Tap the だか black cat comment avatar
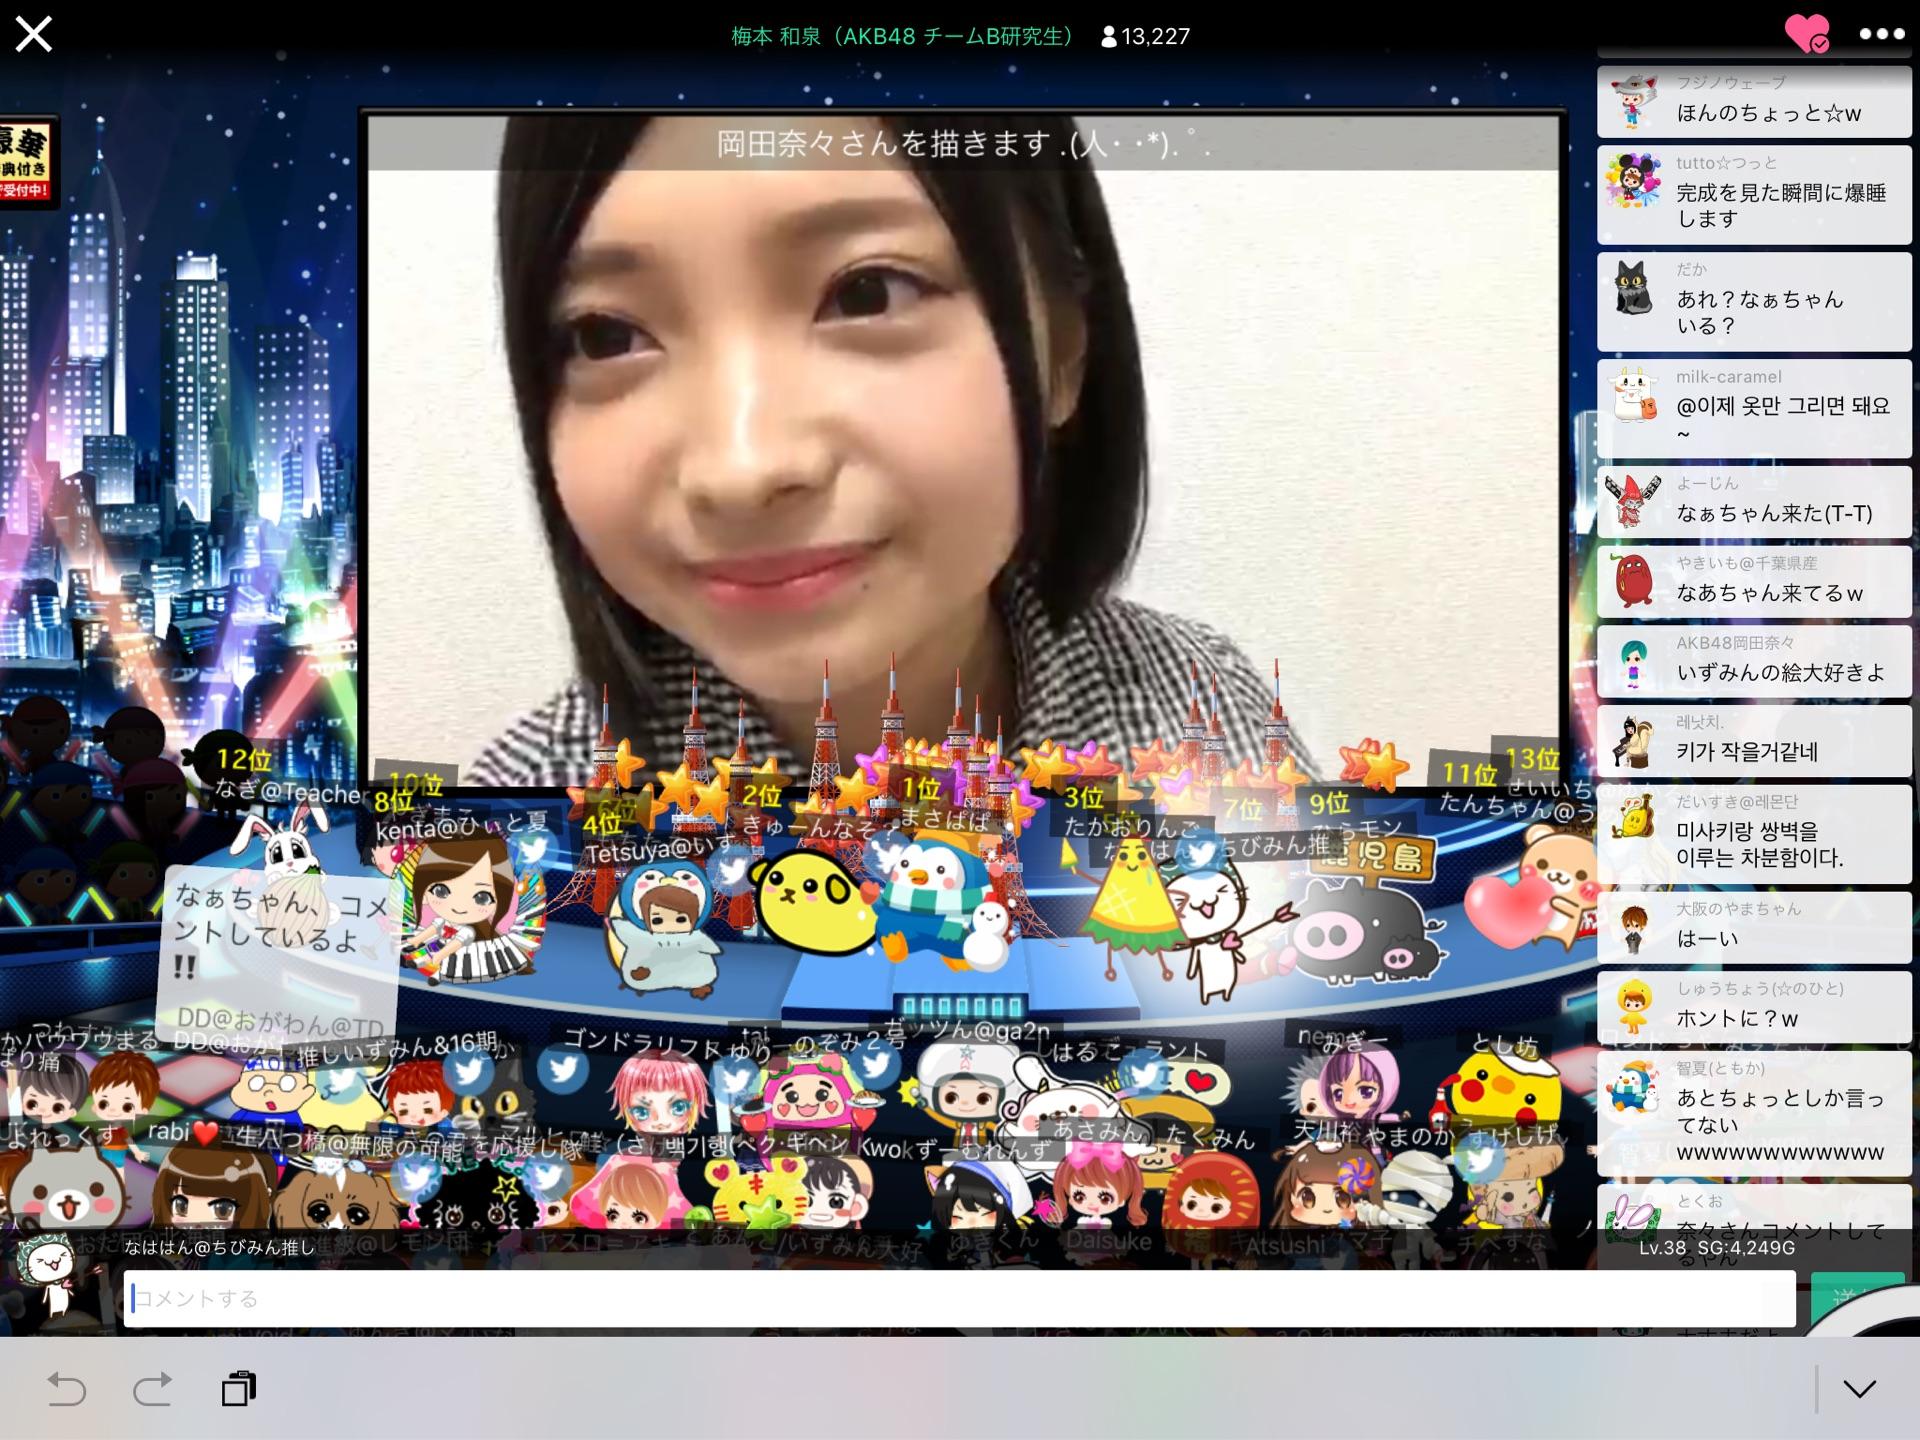 [x=1633, y=290]
